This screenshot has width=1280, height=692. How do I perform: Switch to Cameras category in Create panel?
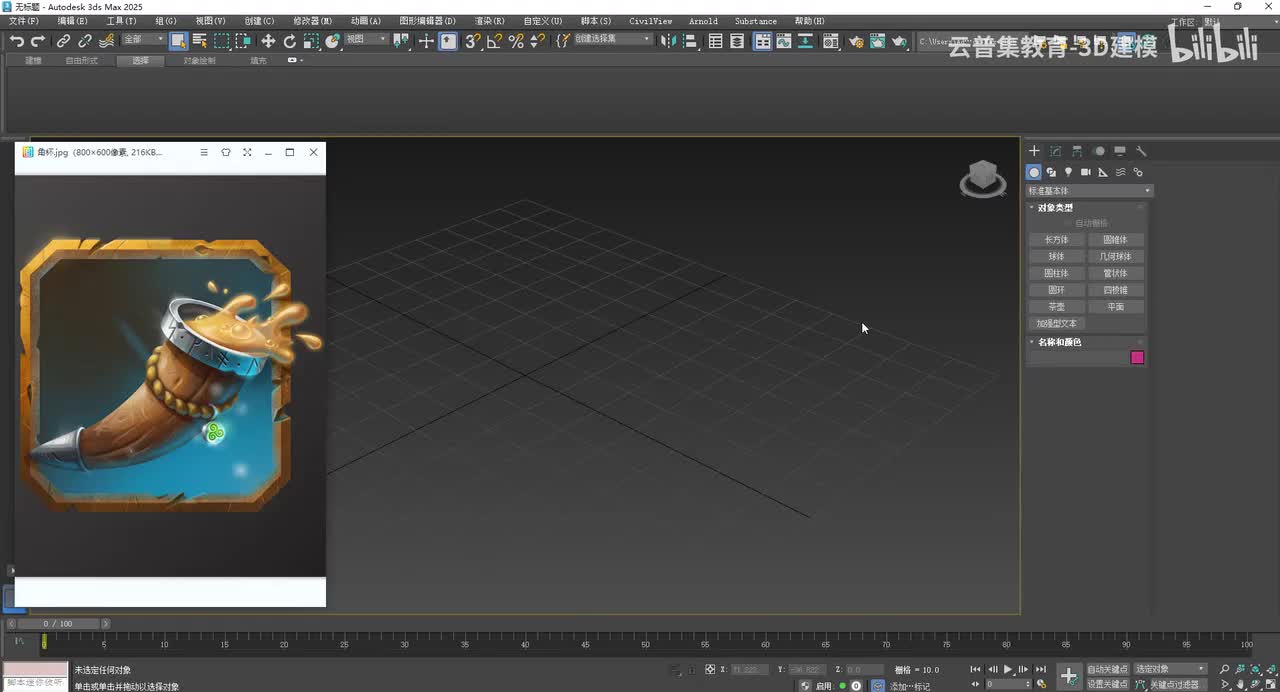click(1085, 172)
